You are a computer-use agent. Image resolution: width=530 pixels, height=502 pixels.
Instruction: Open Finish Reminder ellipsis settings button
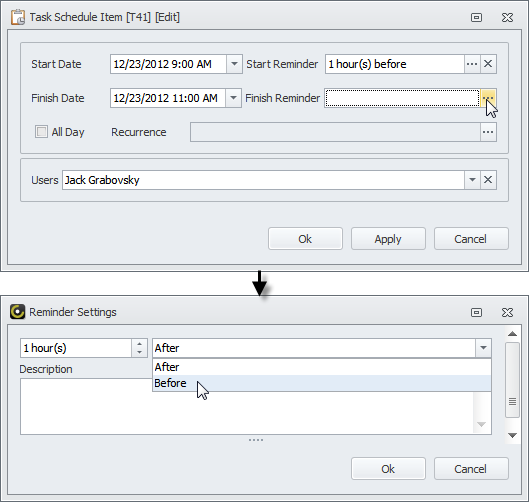click(x=488, y=98)
